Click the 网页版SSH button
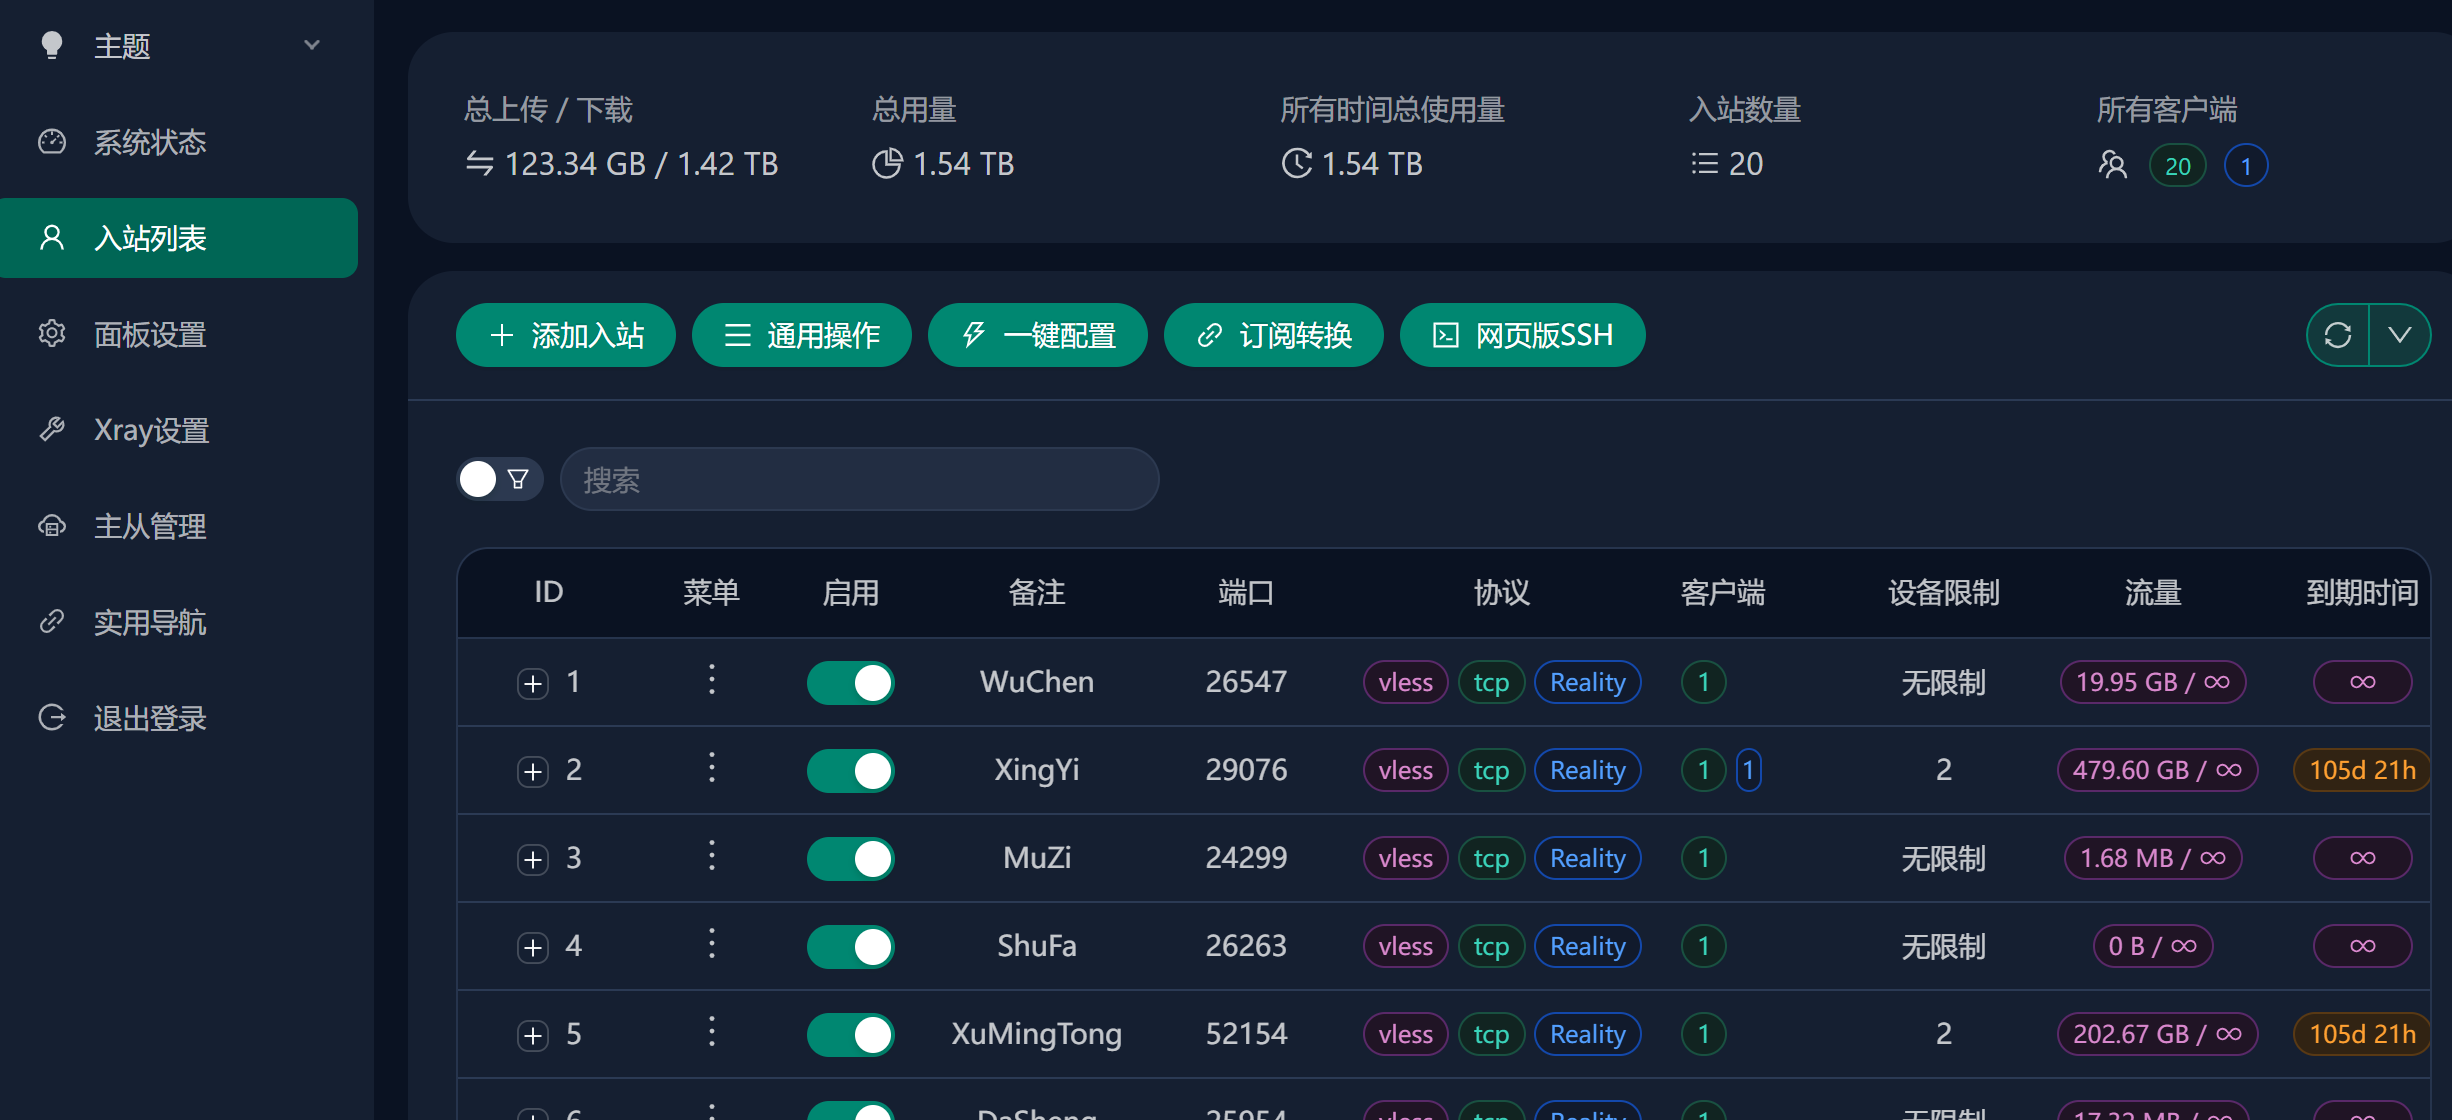Screen dimensions: 2452x1120 [x=1522, y=335]
